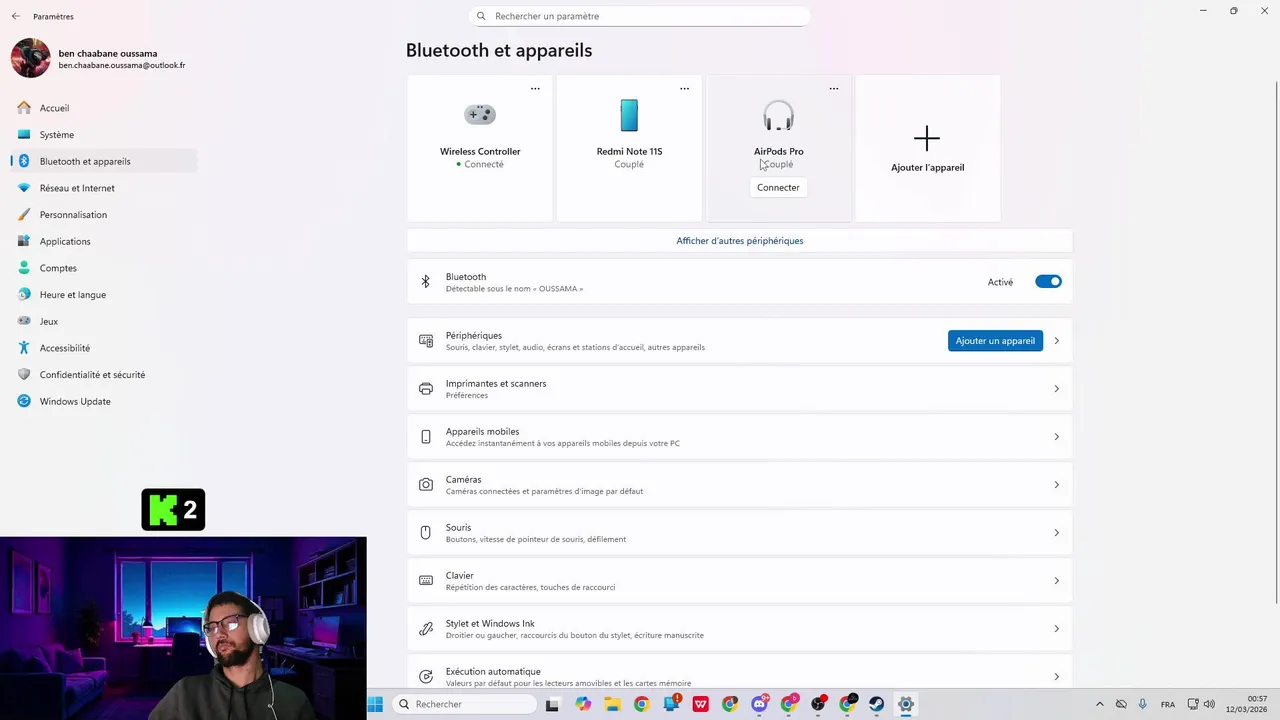1280x720 pixels.
Task: Open File Explorer from taskbar
Action: [612, 704]
